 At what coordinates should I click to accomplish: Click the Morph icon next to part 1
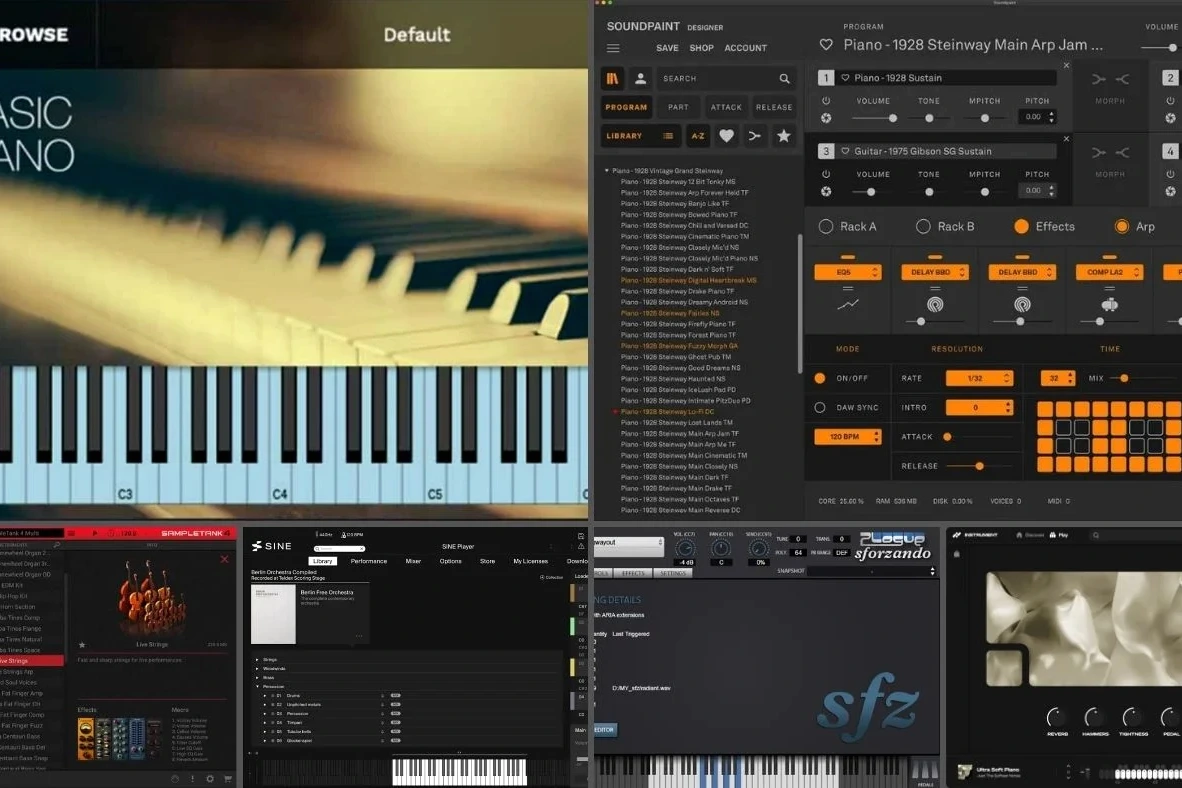tap(1110, 79)
